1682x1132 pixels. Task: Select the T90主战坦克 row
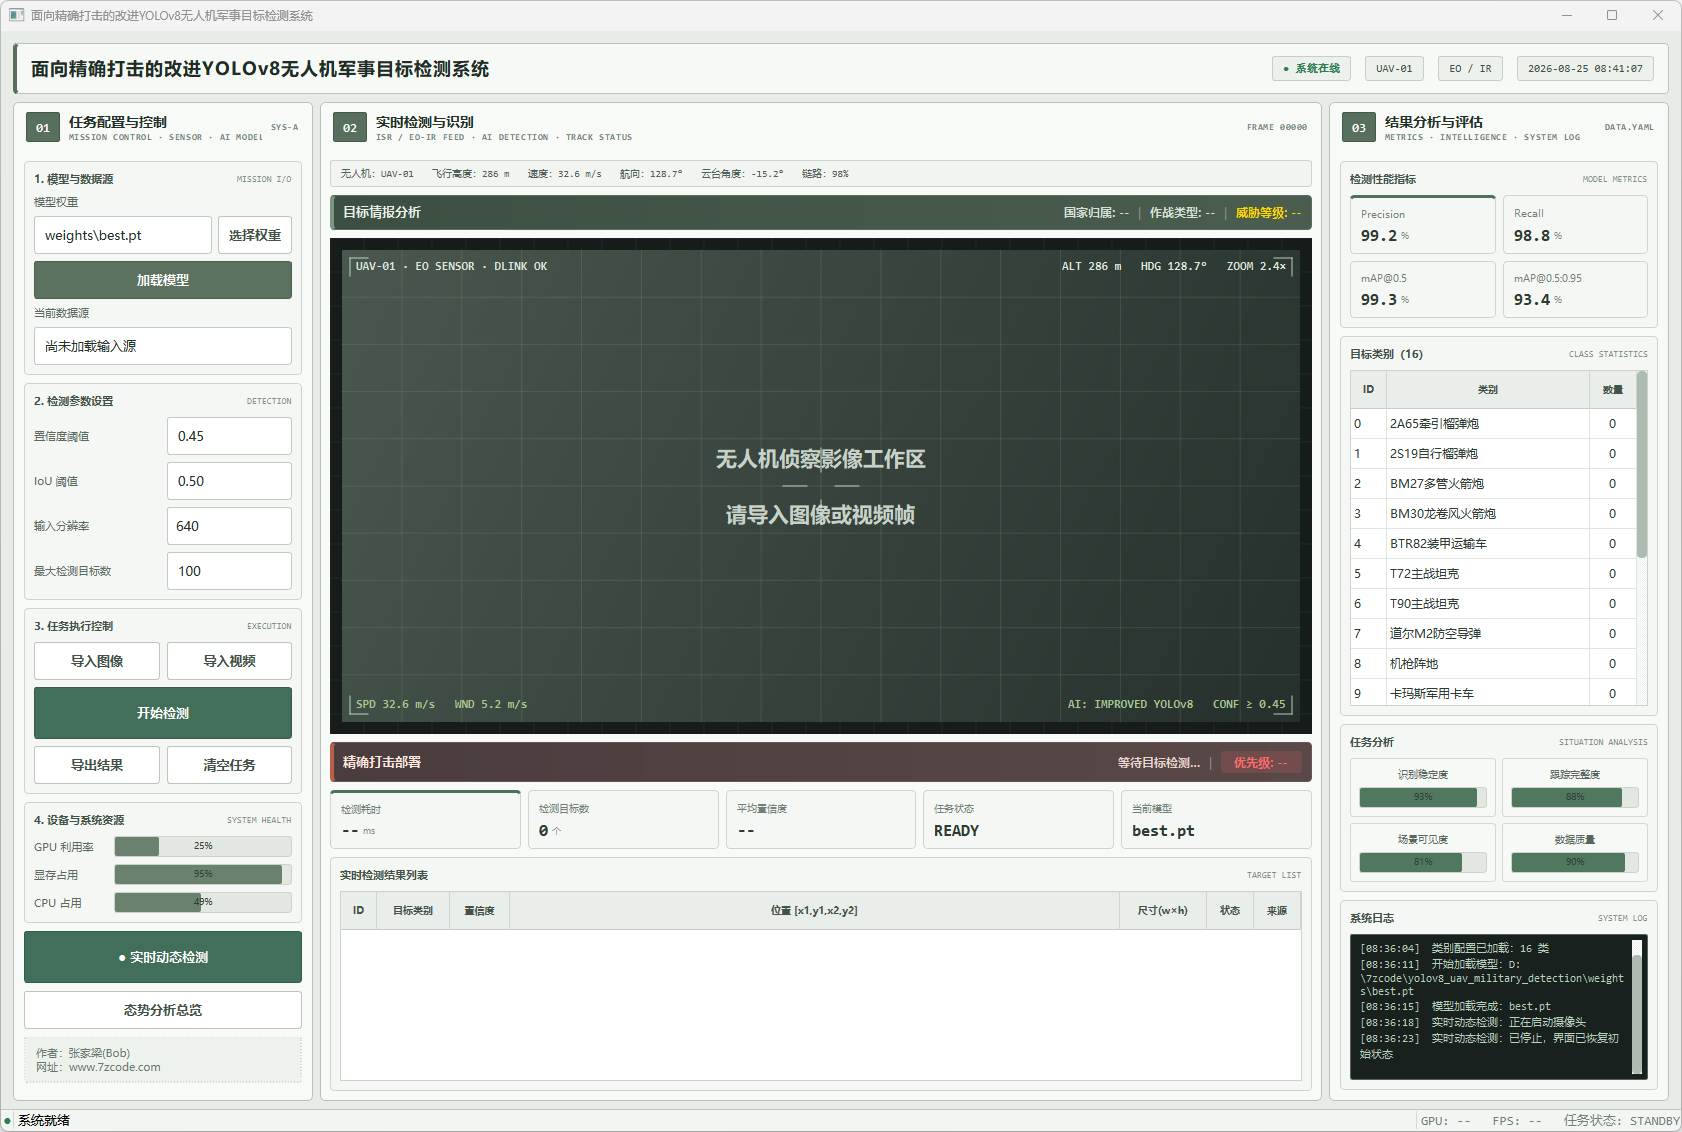(x=1493, y=604)
